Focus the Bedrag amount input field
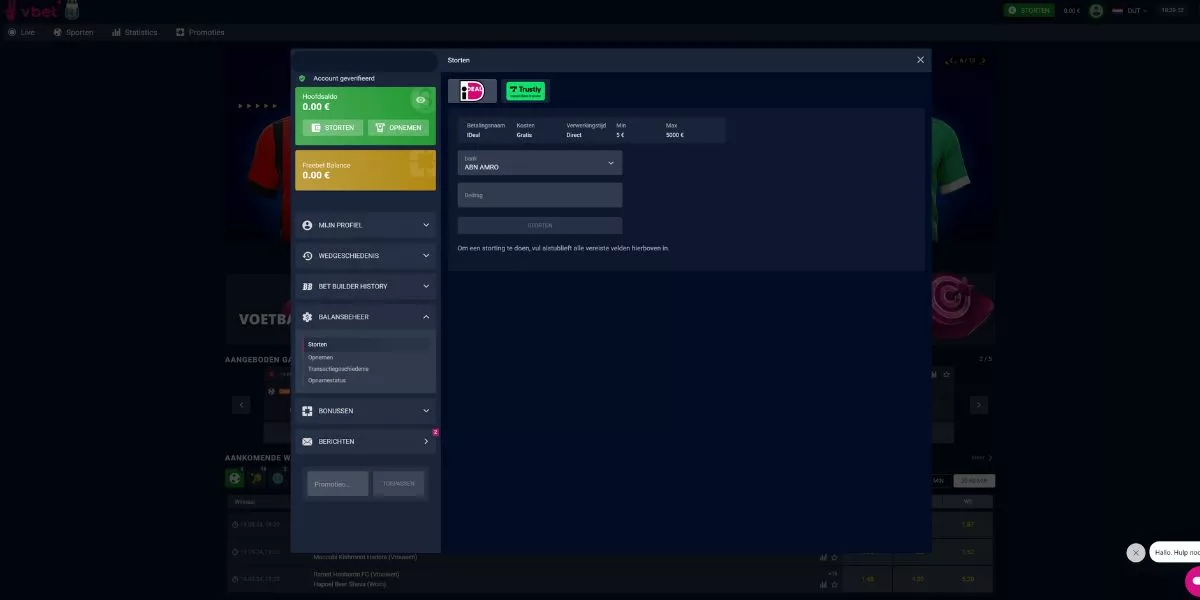 click(540, 195)
